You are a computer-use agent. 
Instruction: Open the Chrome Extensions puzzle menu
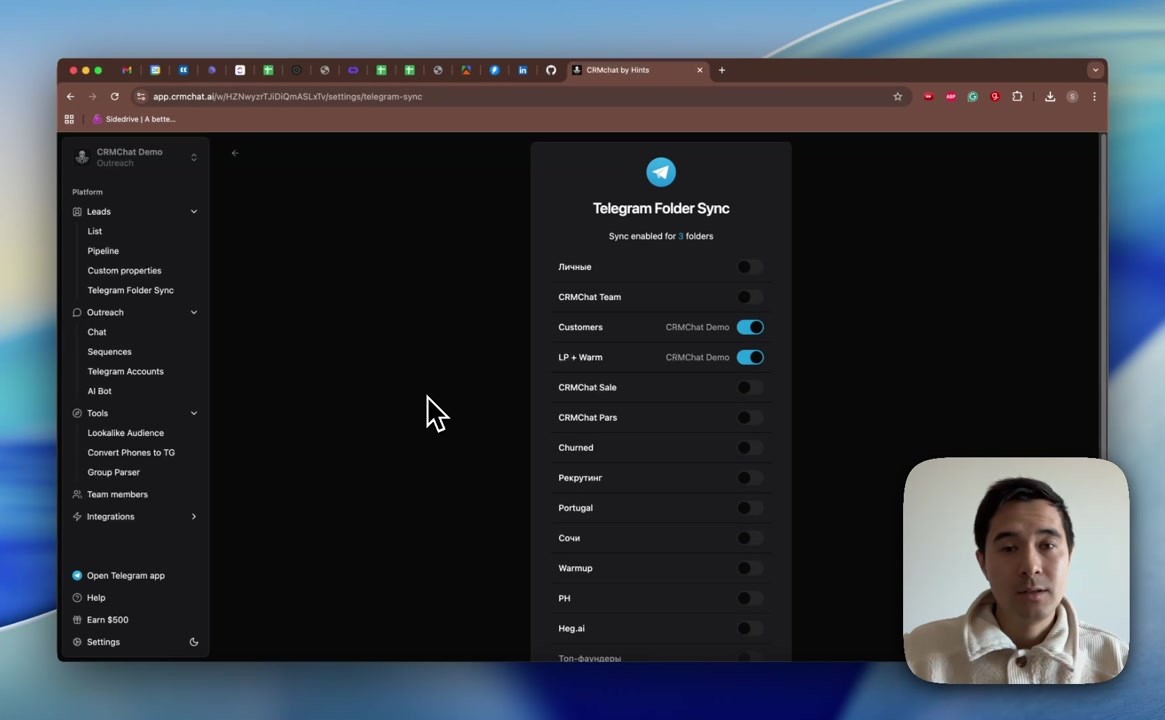(1017, 97)
